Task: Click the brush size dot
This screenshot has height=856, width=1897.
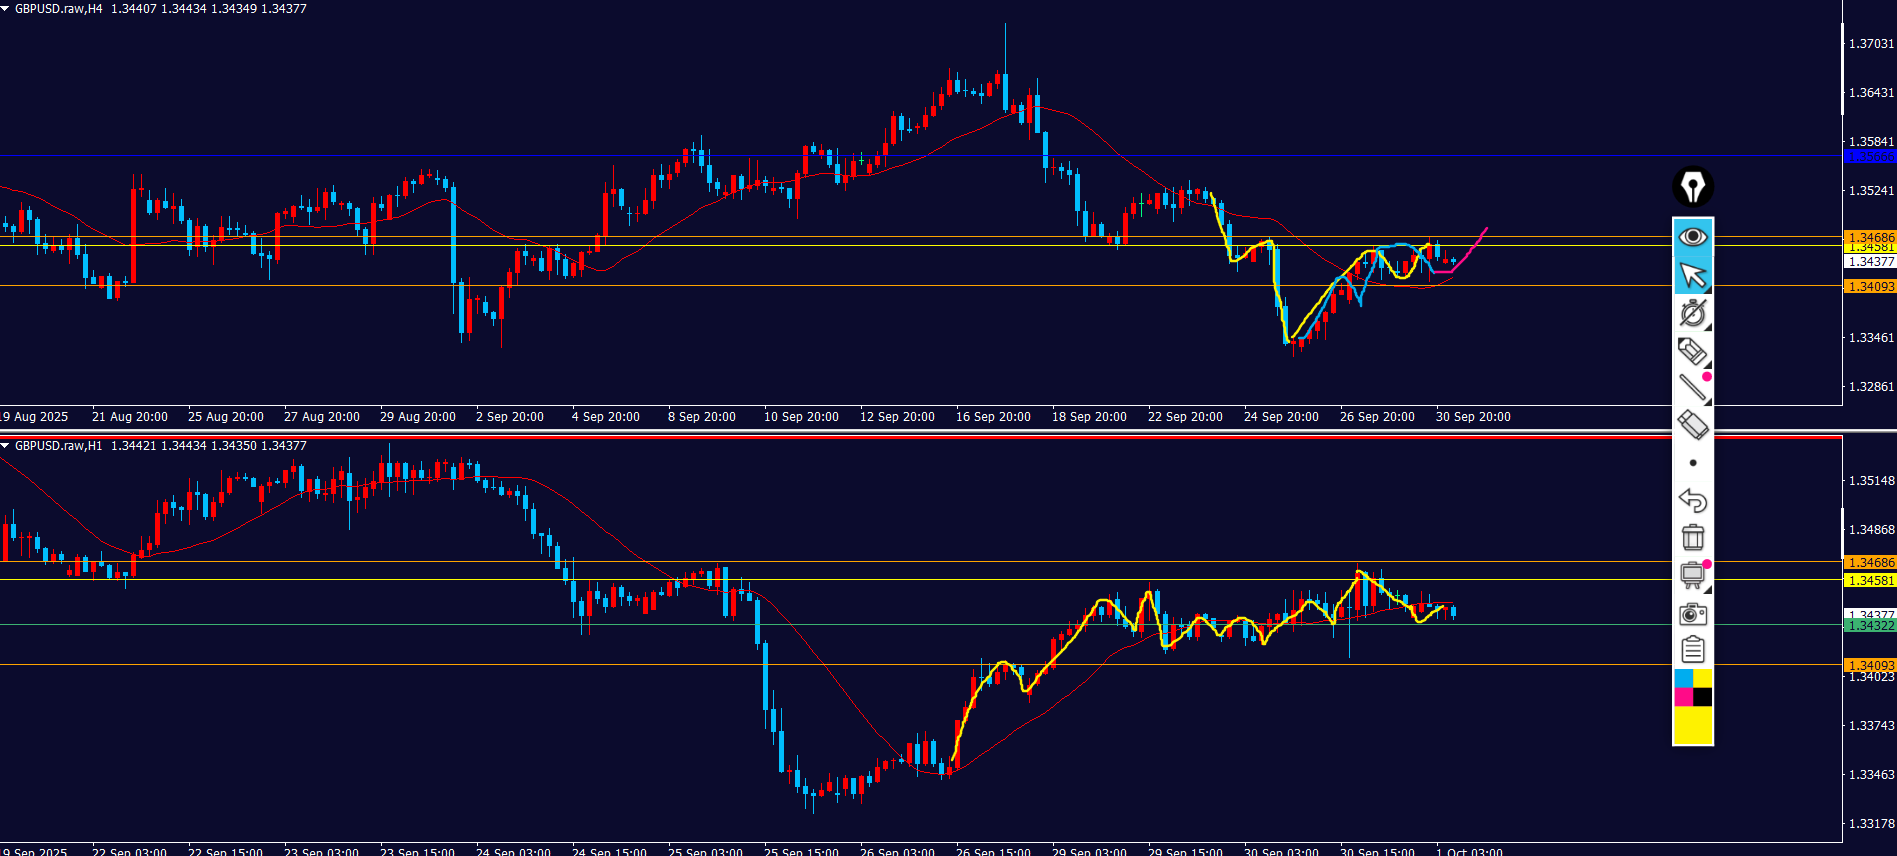Action: click(x=1692, y=463)
